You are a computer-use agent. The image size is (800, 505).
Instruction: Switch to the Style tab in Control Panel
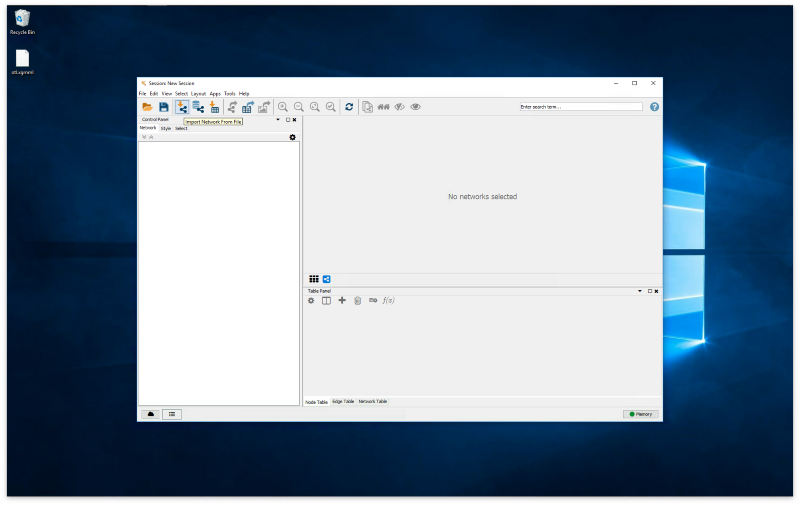[166, 129]
